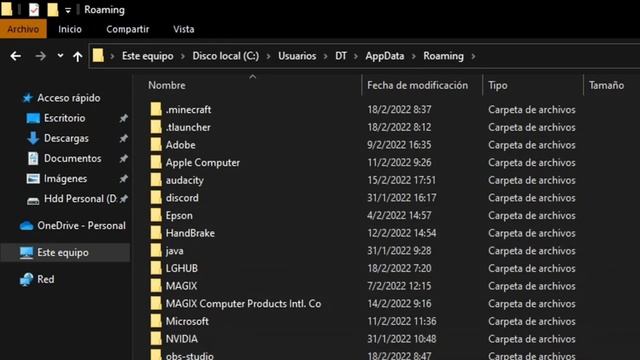Image resolution: width=640 pixels, height=360 pixels.
Task: Select the java folder icon
Action: click(x=156, y=251)
